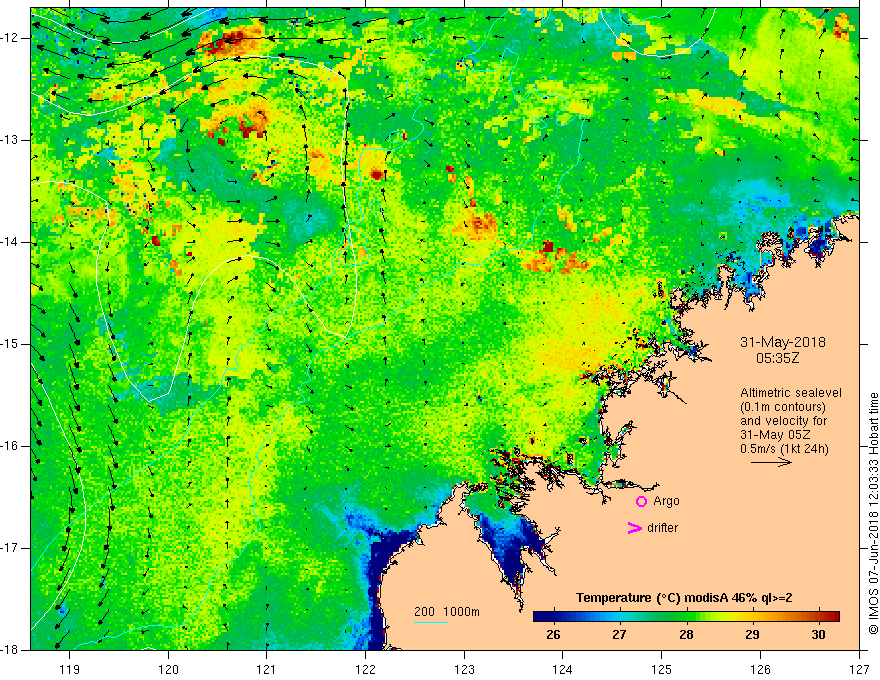The height and width of the screenshot is (680, 880).
Task: Click color bar value 29
Action: [x=752, y=635]
